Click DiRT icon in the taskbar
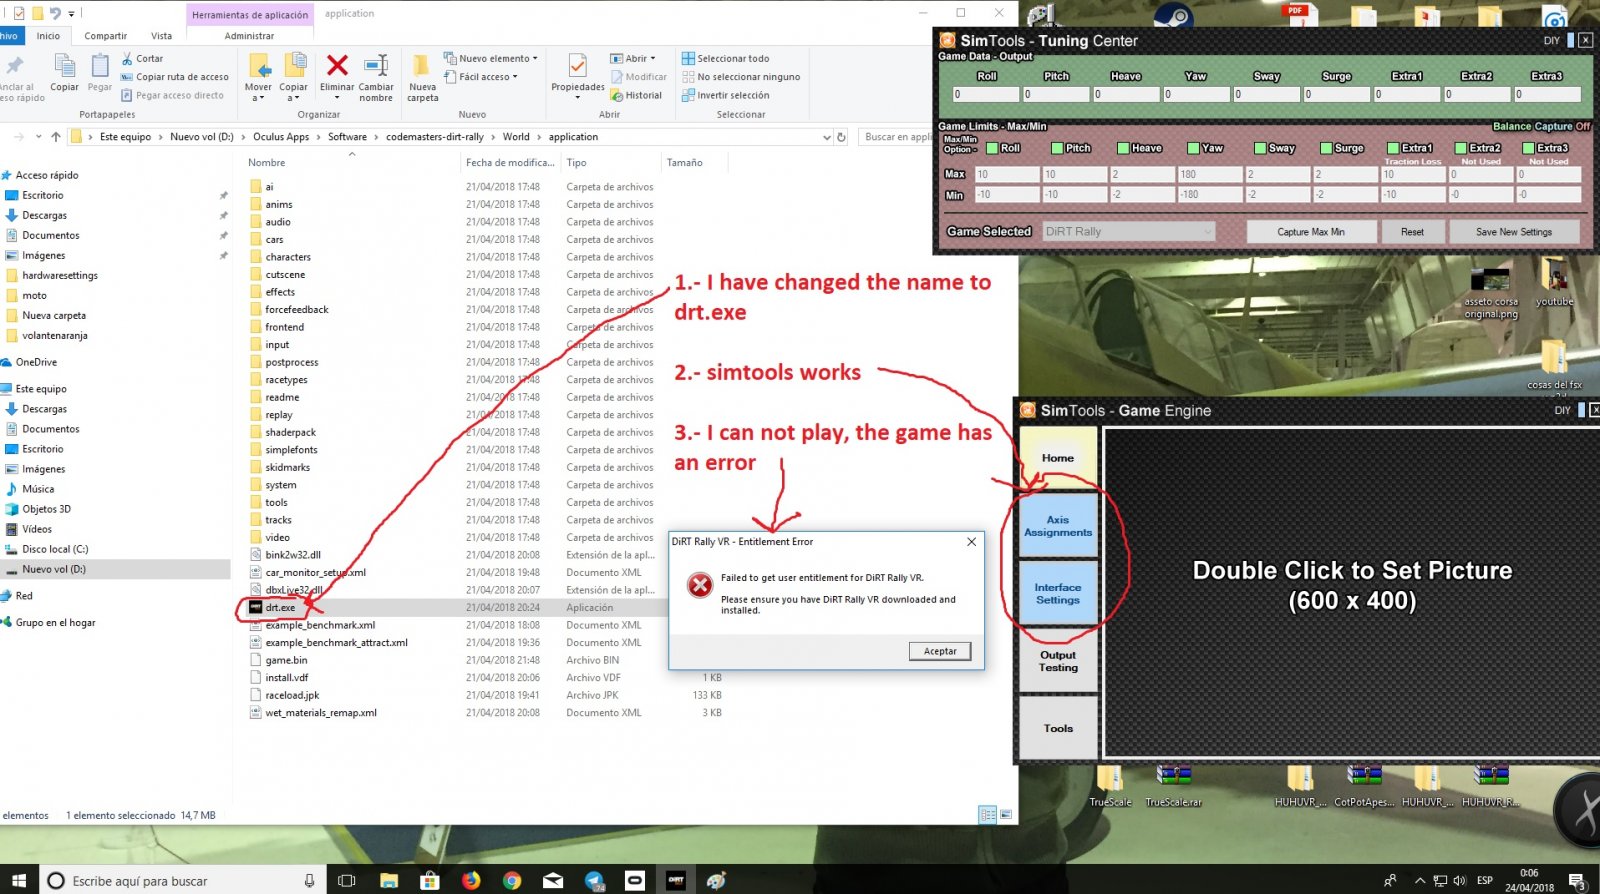 (676, 880)
